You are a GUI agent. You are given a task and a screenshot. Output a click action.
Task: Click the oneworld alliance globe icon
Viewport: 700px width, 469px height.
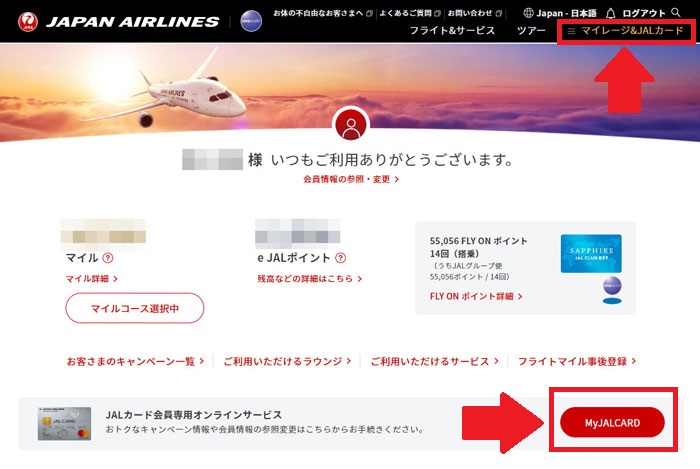[251, 21]
